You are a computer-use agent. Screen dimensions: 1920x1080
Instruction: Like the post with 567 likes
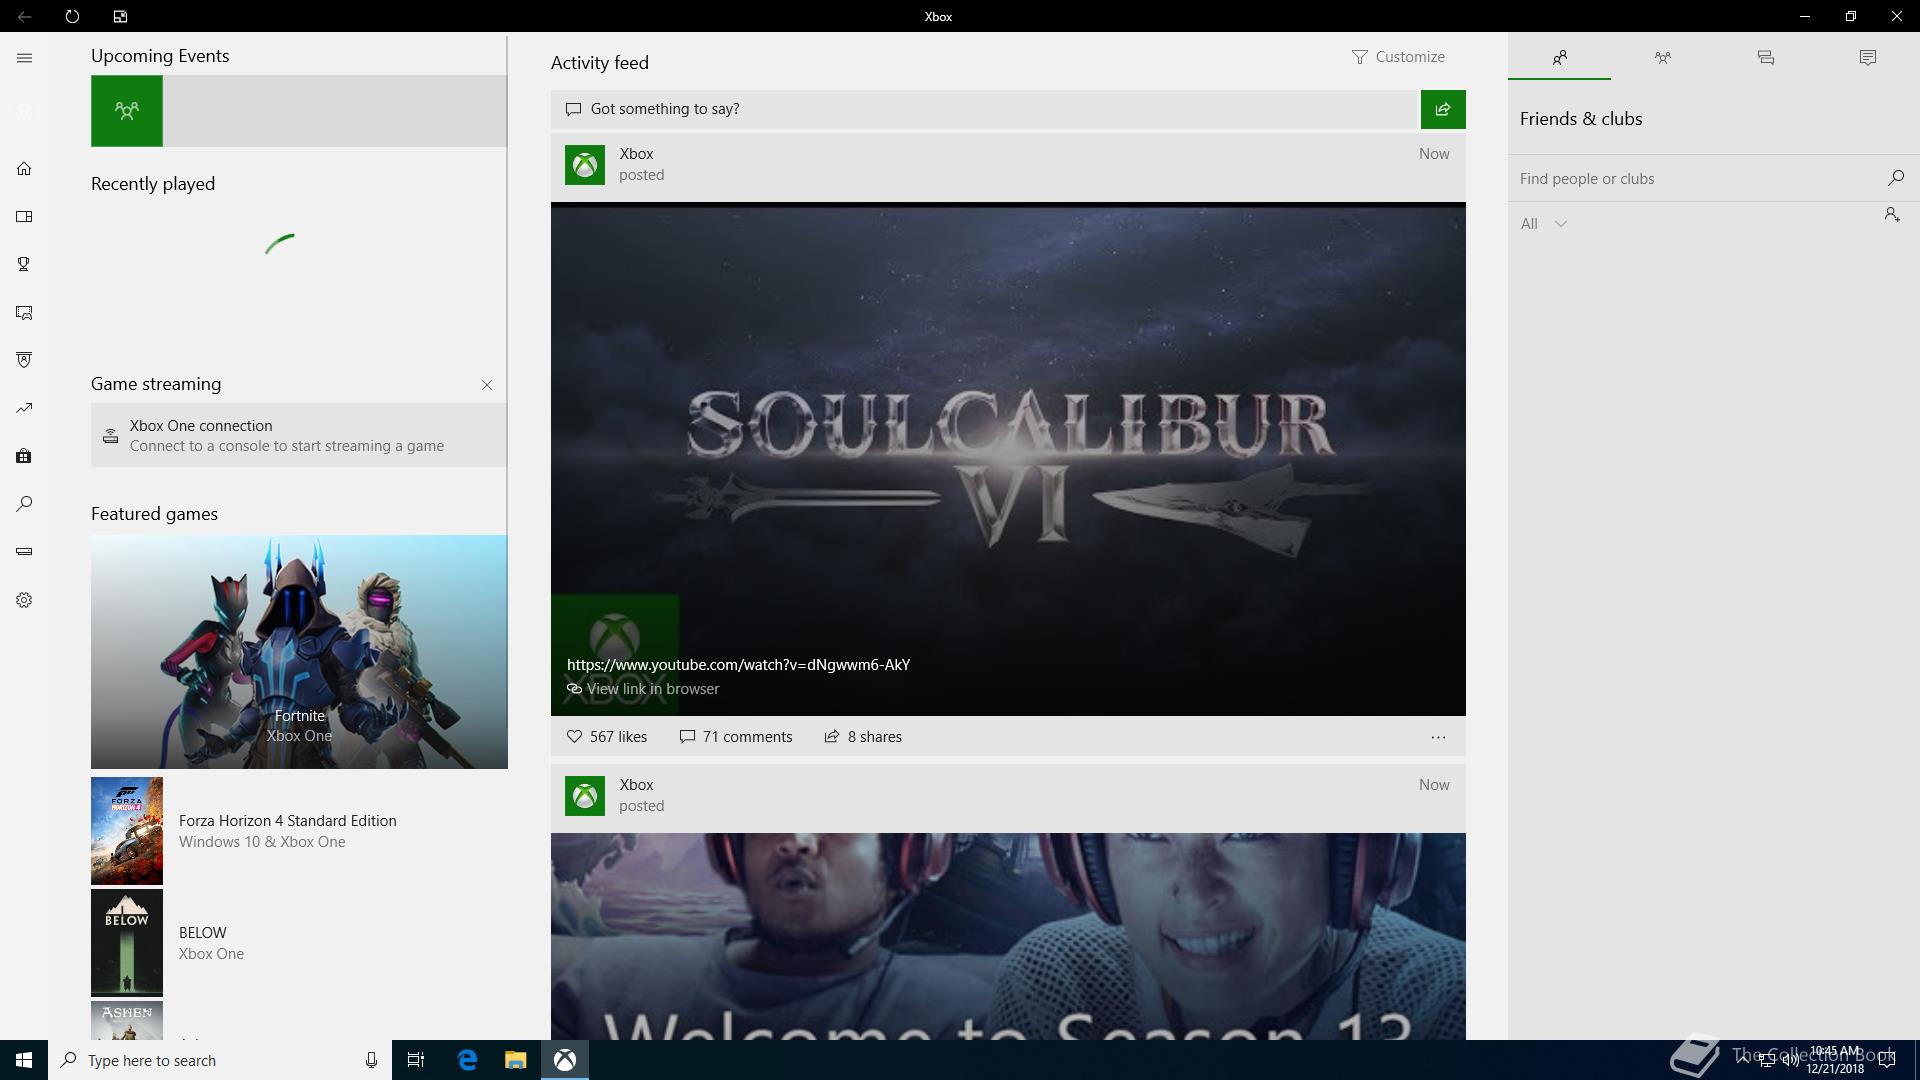pos(607,737)
